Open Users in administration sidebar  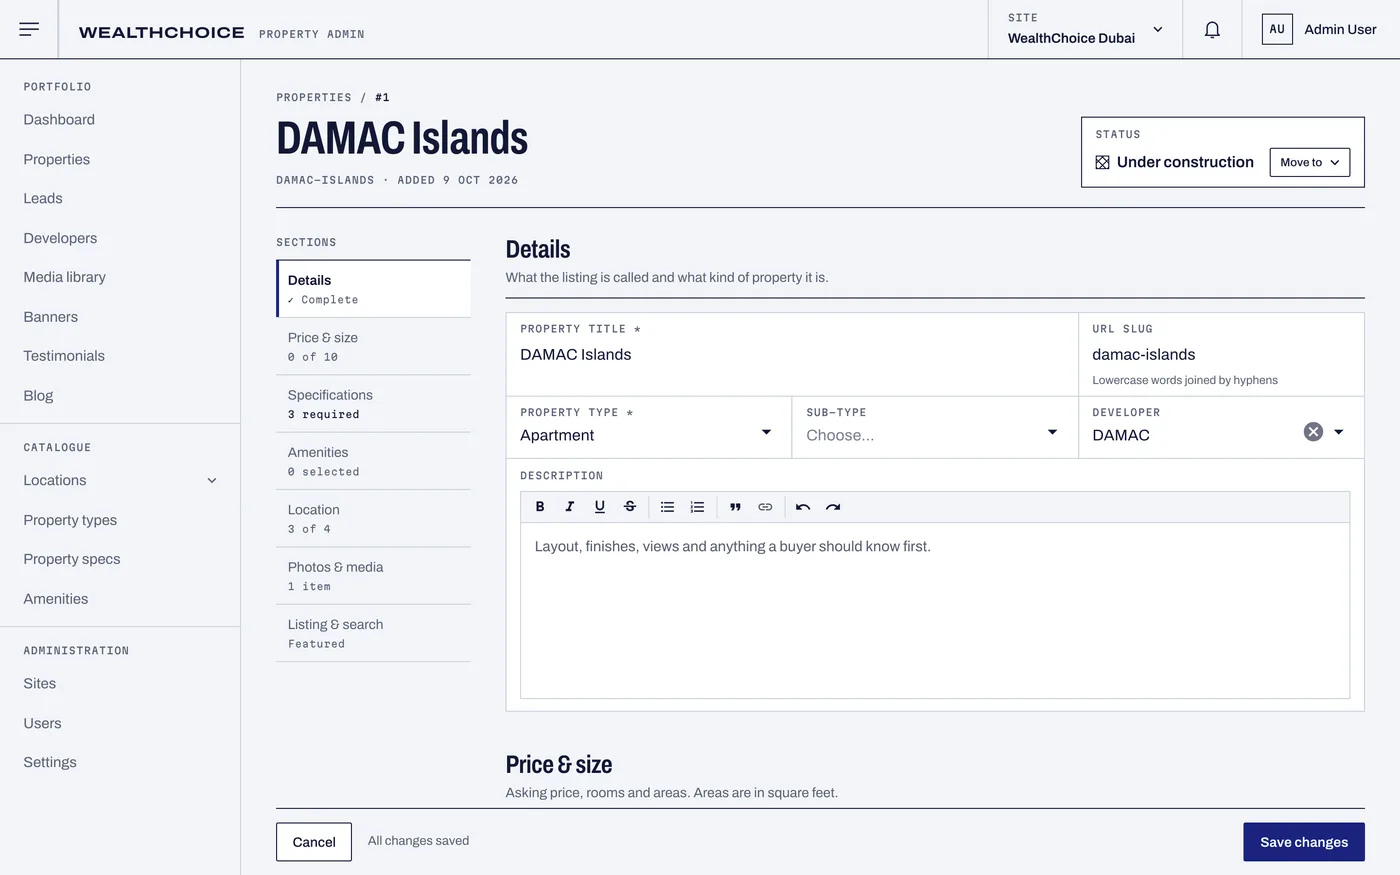point(42,723)
